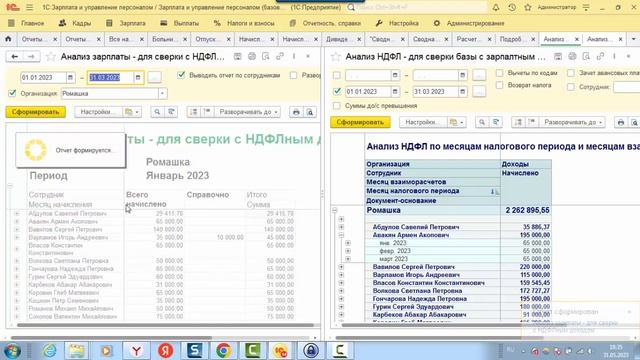Open Отчетность, справки section
Image resolution: width=640 pixels, height=360 pixels.
pyautogui.click(x=325, y=23)
